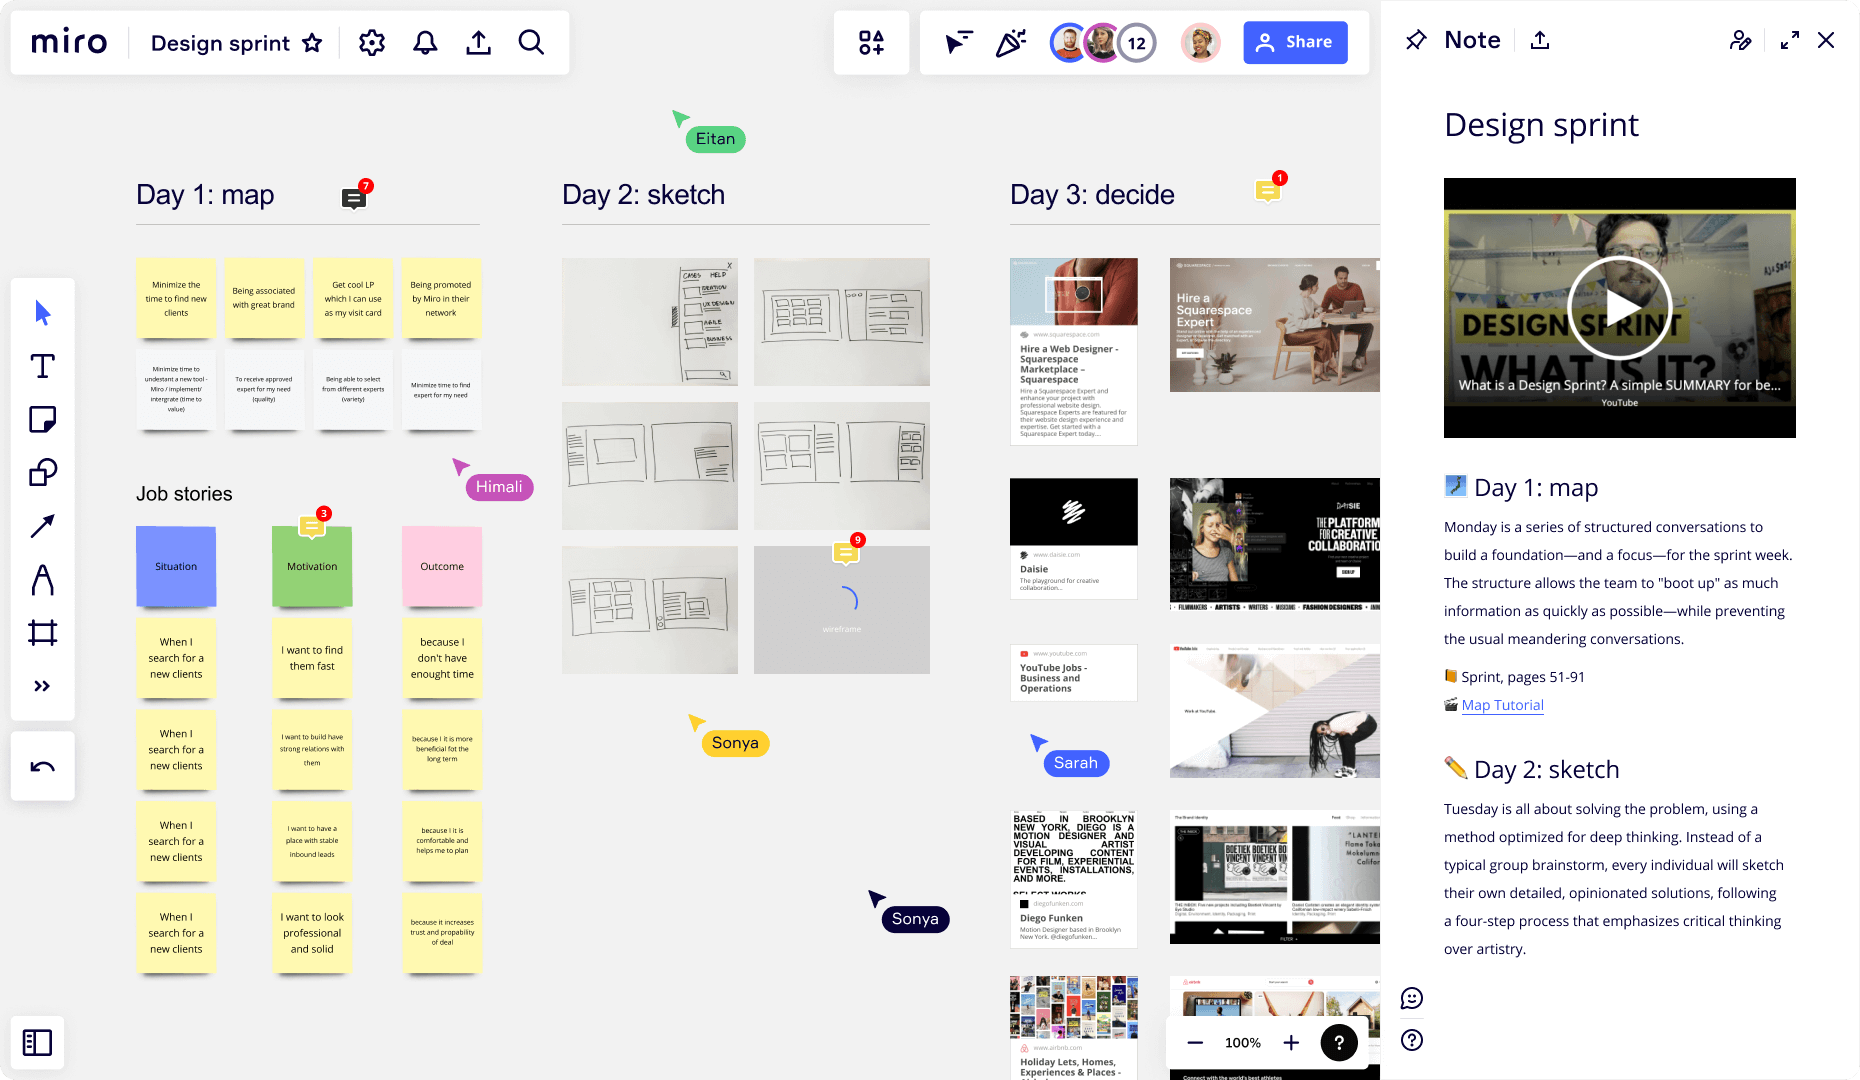Expand the hidden frames sidebar panel
Screen dimensions: 1860x1080
[x=38, y=1042]
